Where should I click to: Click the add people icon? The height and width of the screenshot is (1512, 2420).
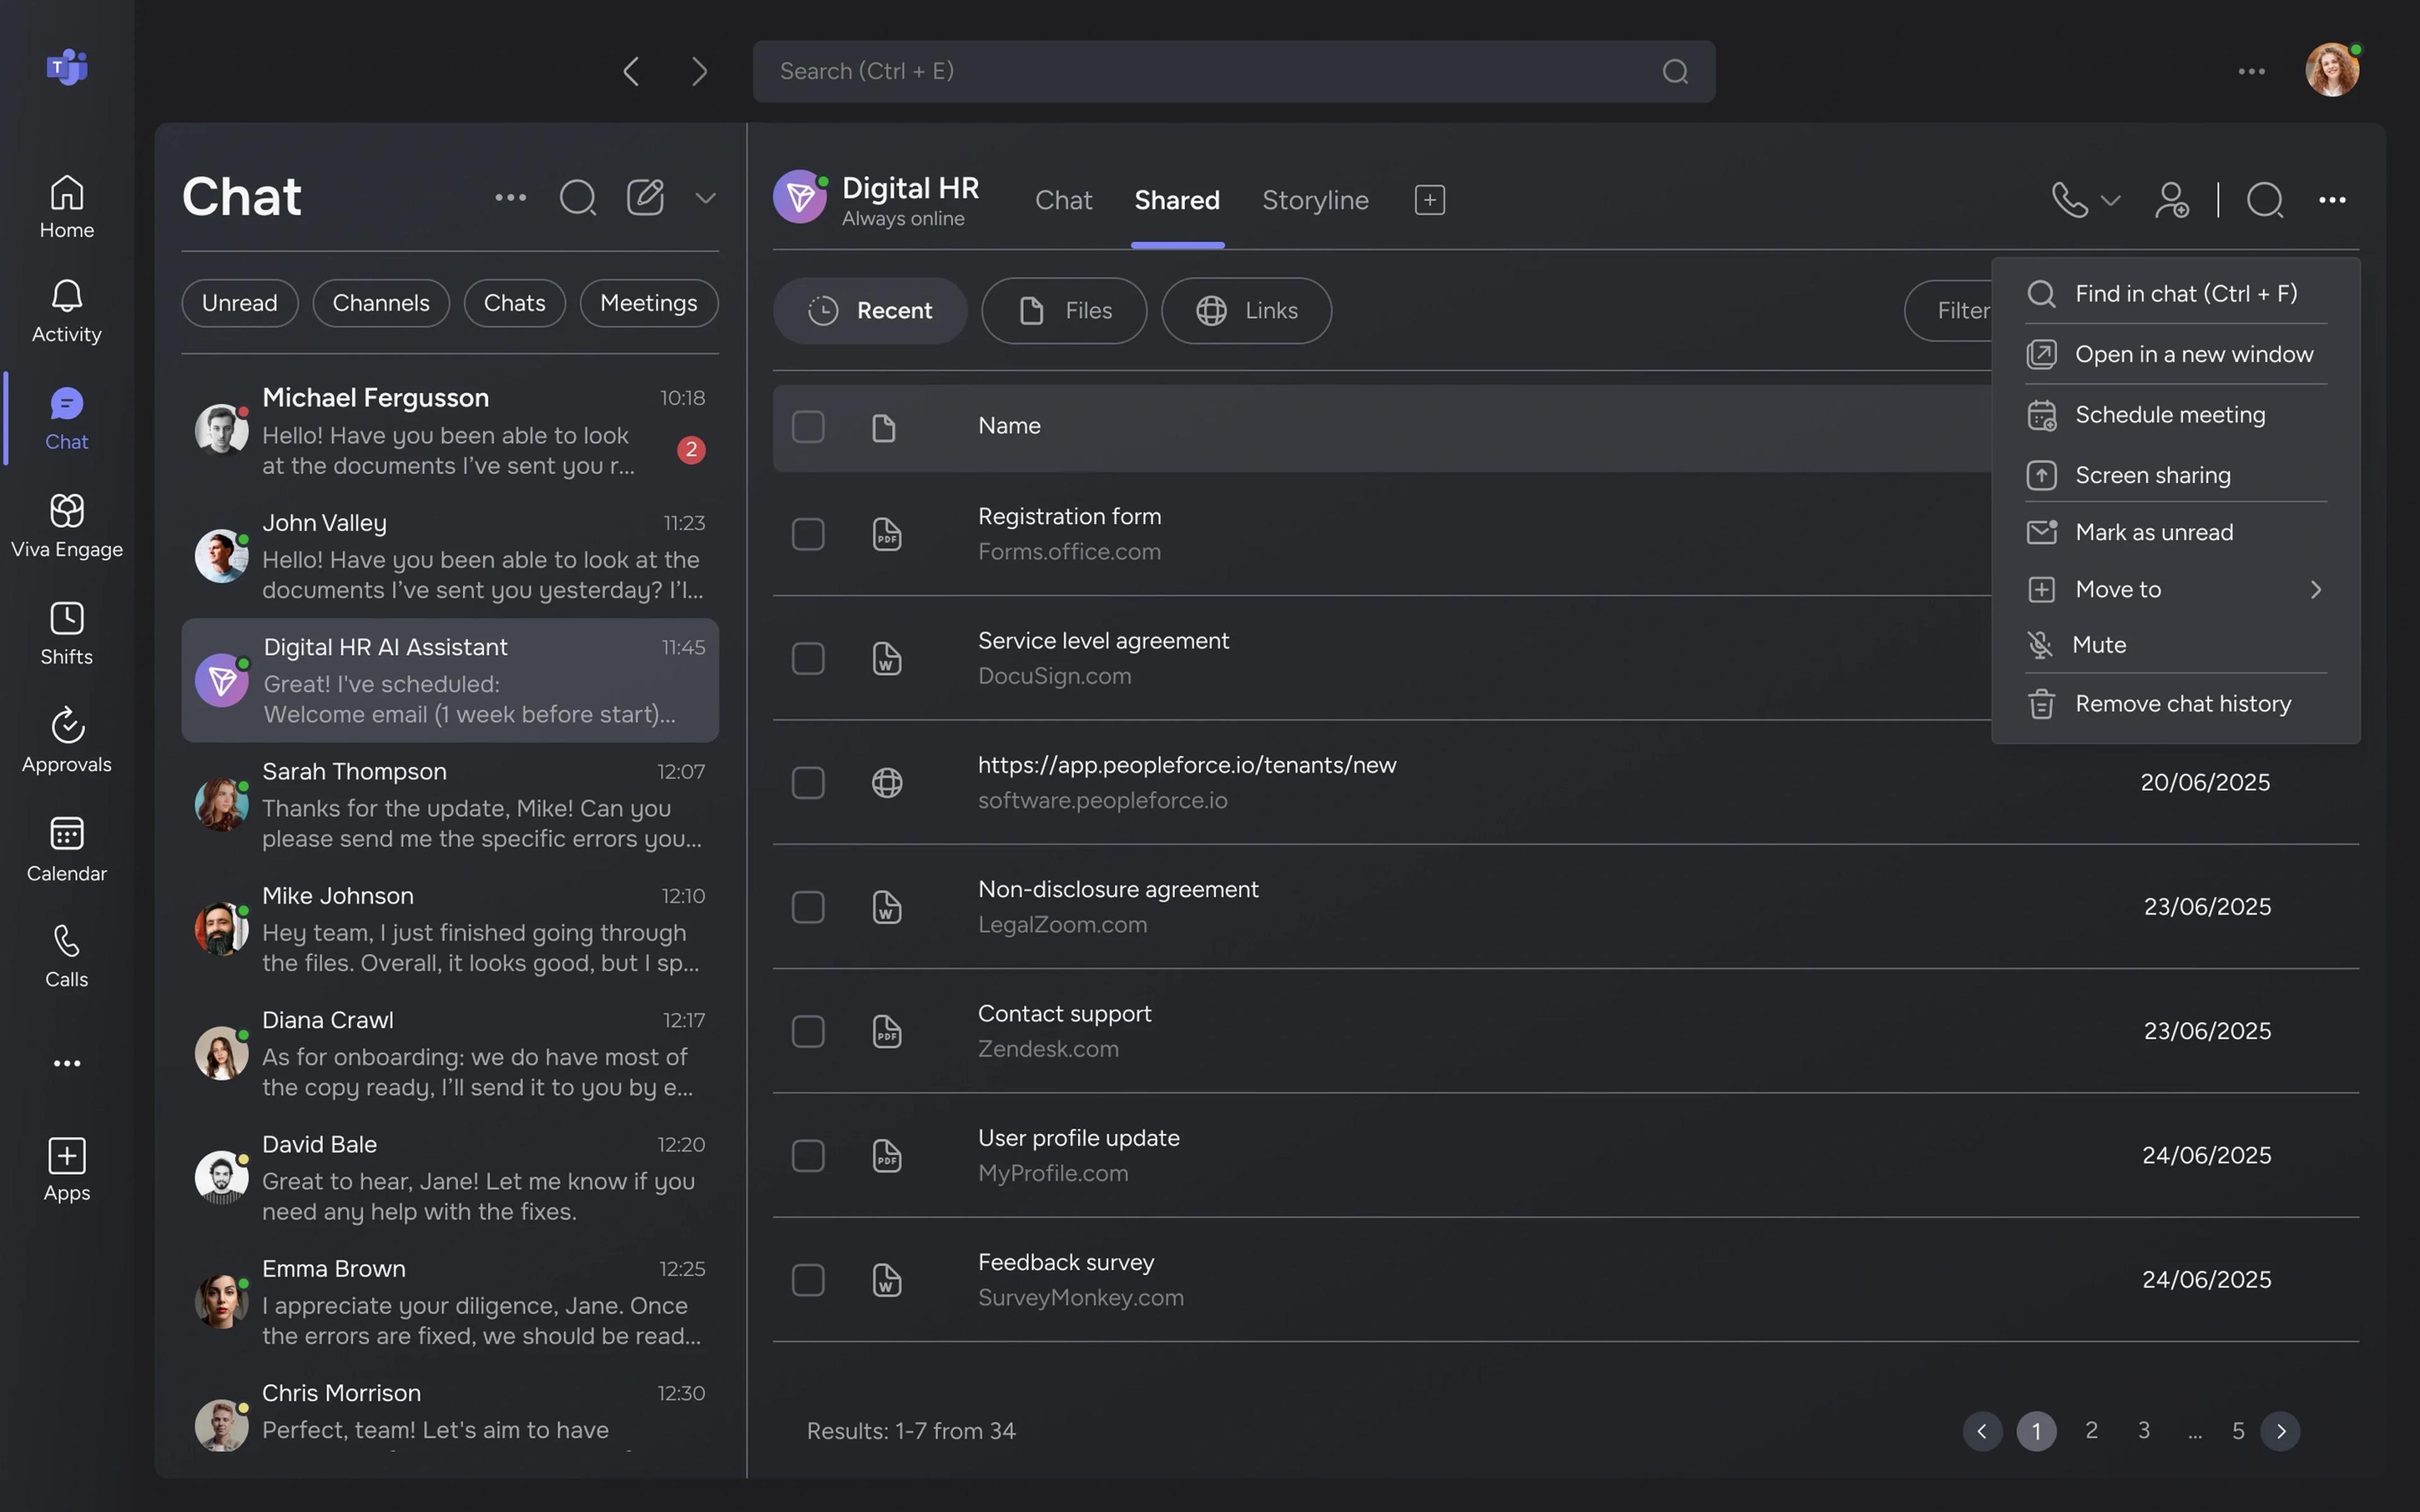[2171, 199]
